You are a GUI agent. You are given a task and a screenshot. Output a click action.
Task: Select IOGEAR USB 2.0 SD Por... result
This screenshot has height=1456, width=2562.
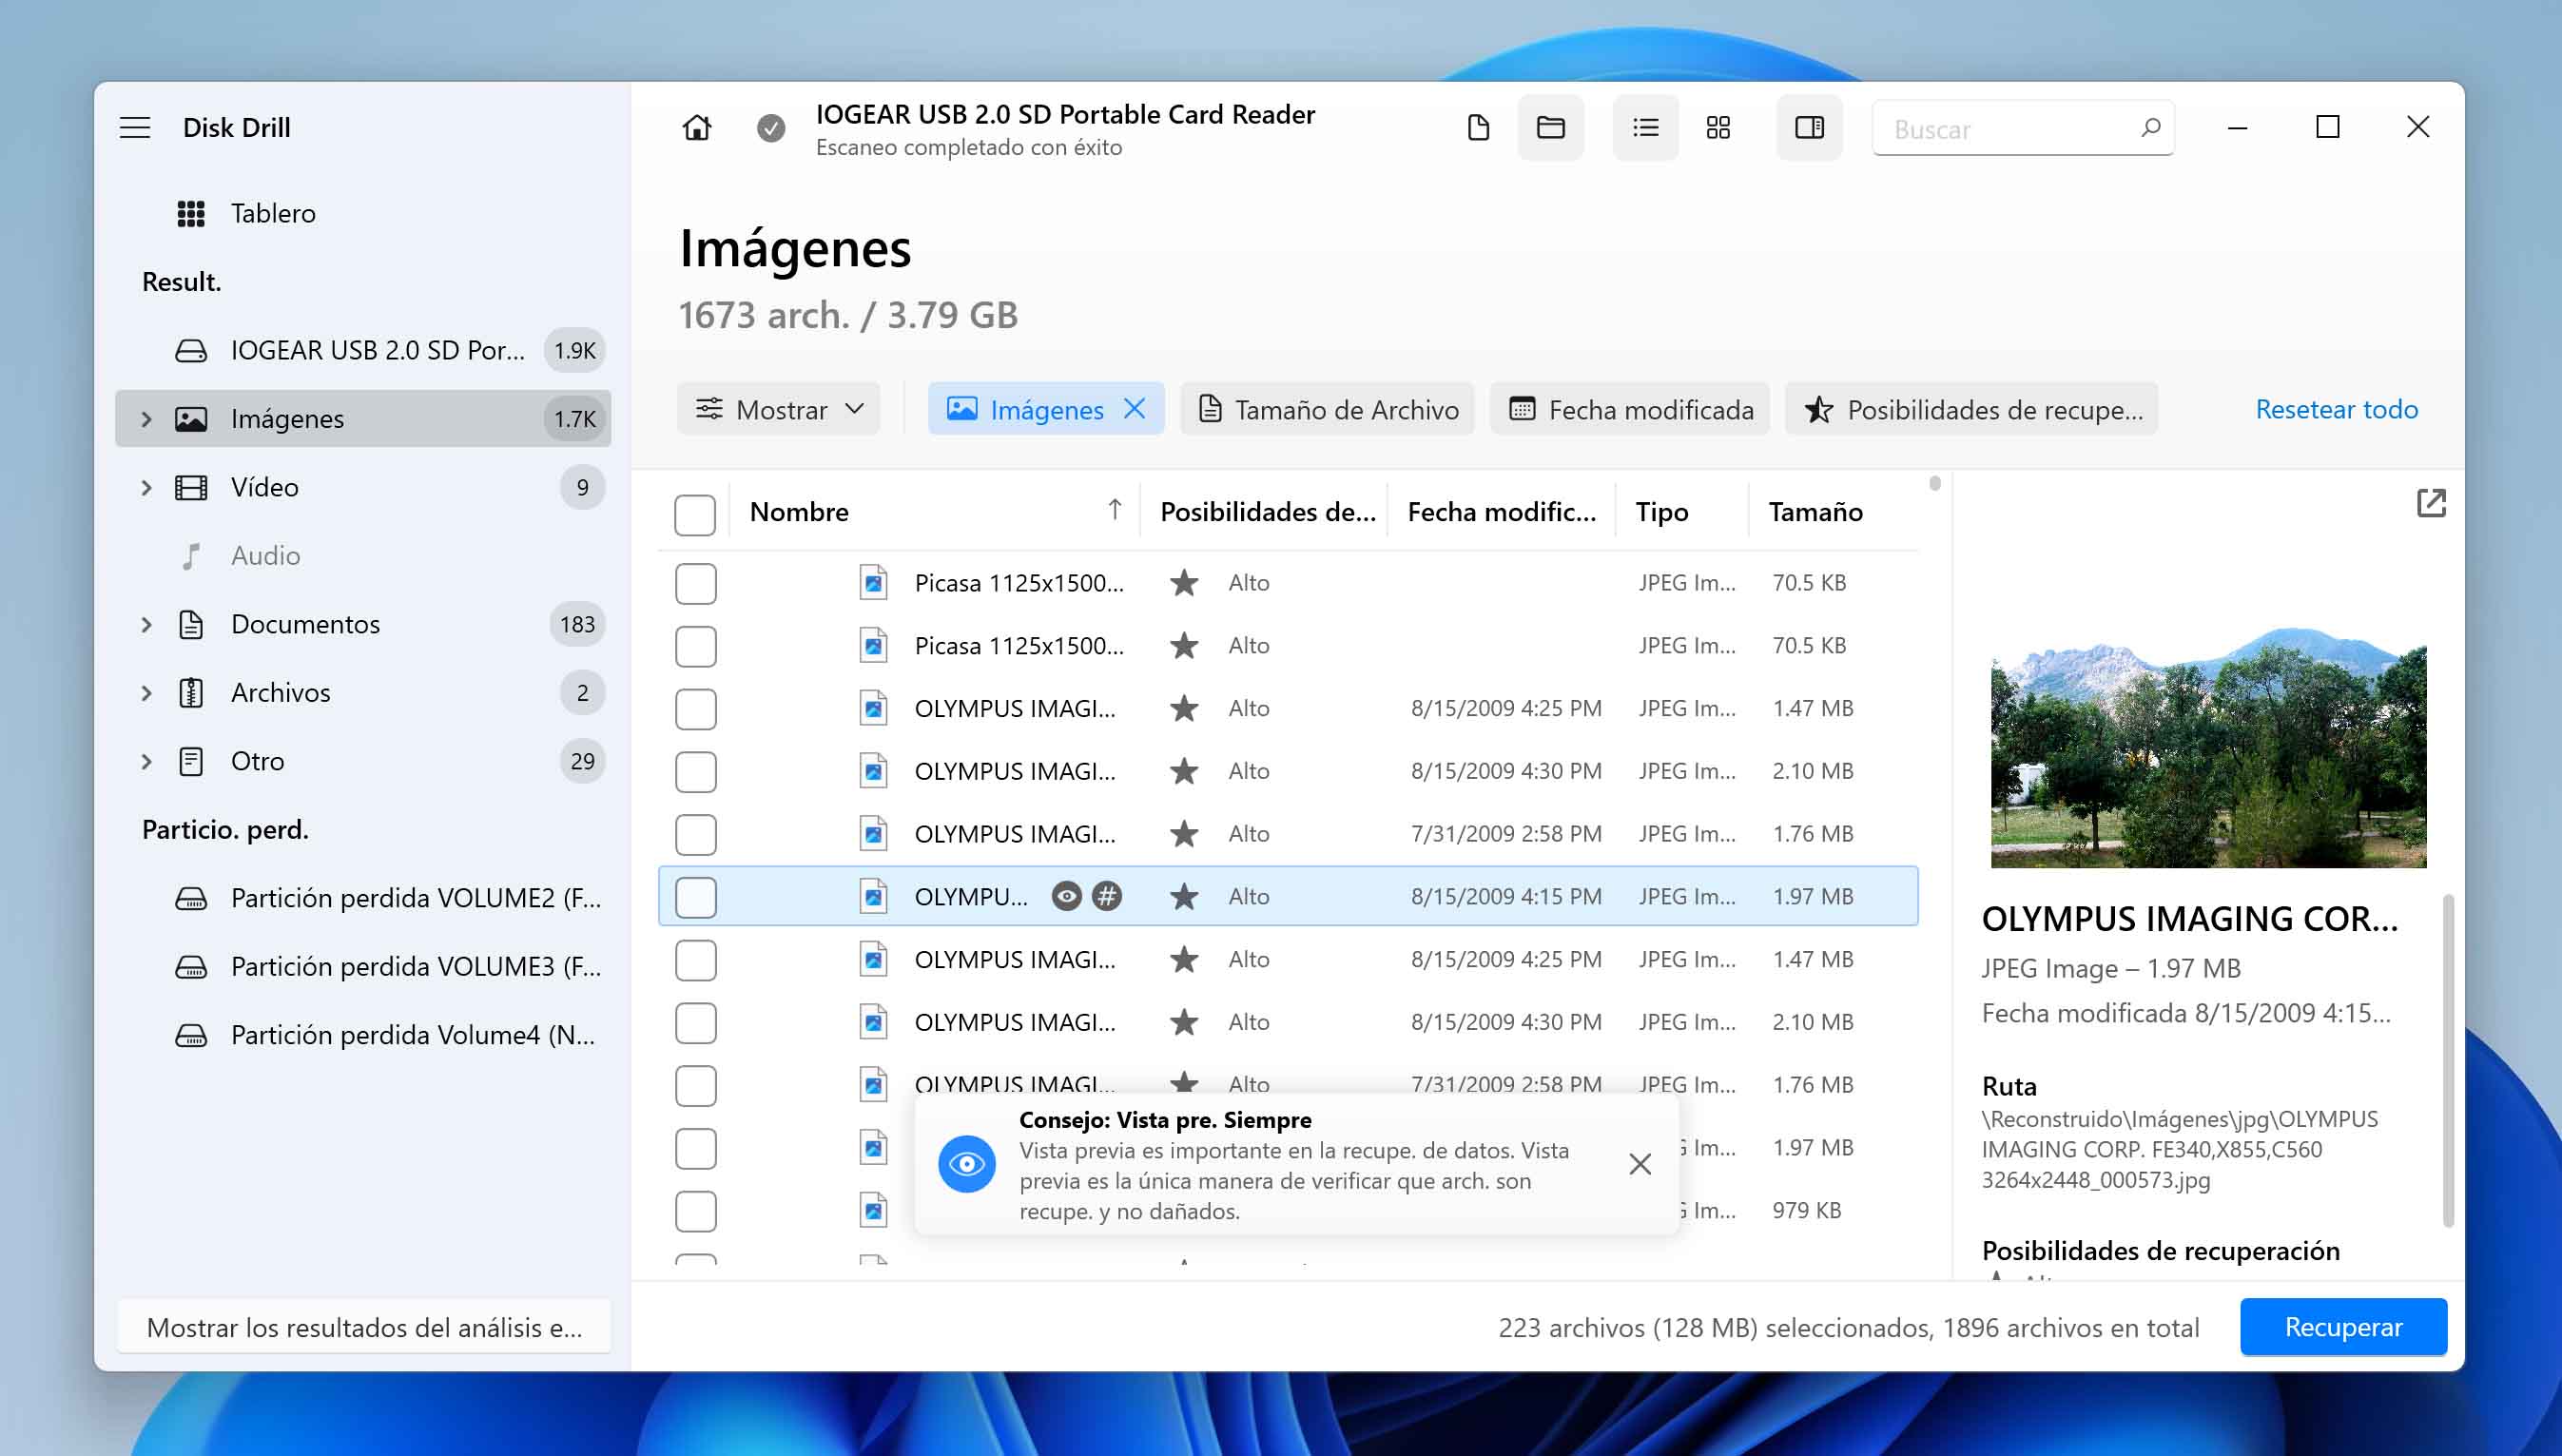tap(363, 351)
